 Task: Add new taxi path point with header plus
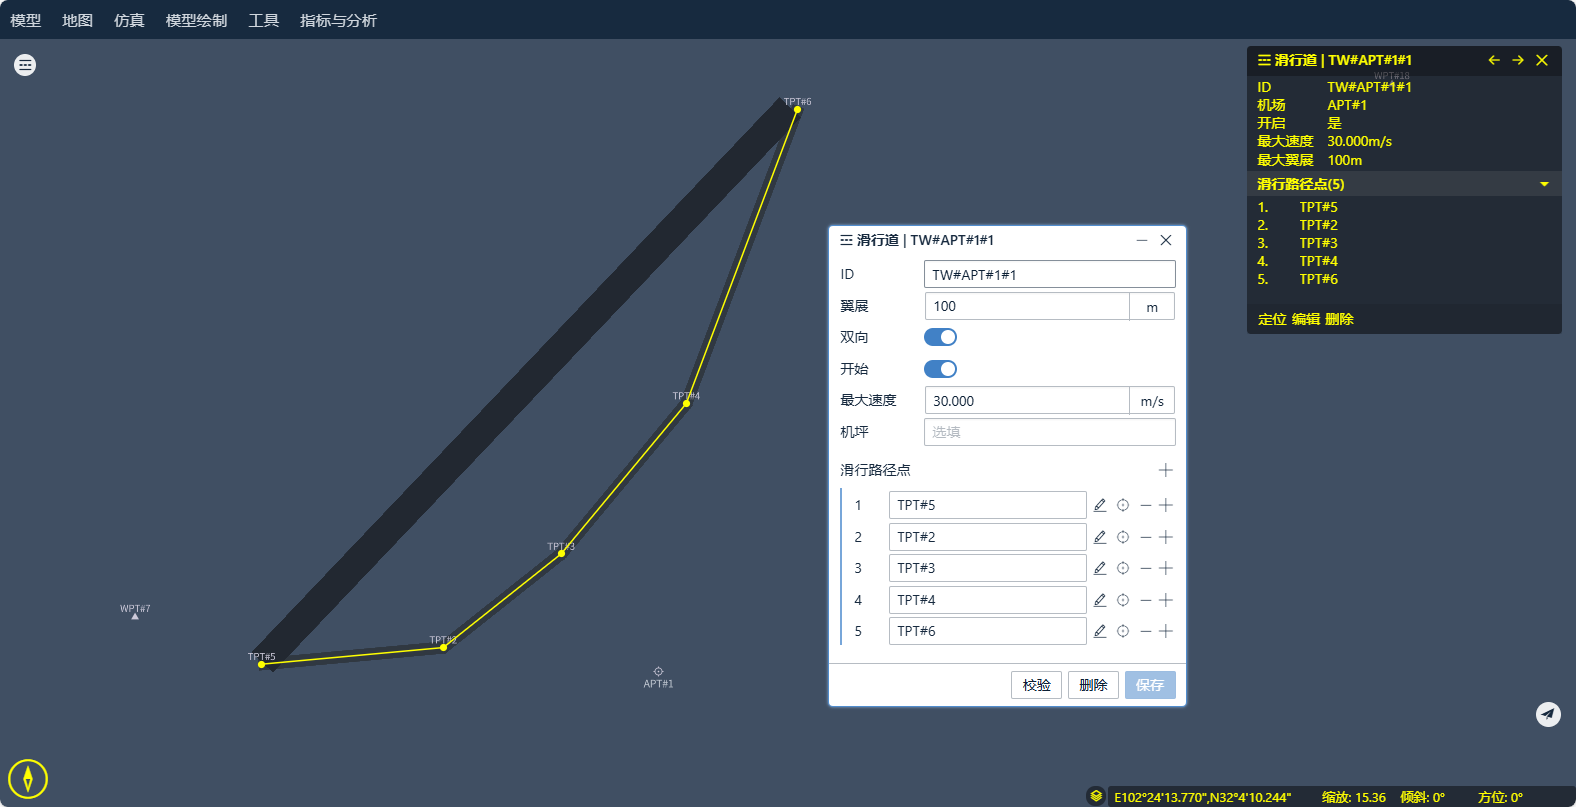(1165, 470)
